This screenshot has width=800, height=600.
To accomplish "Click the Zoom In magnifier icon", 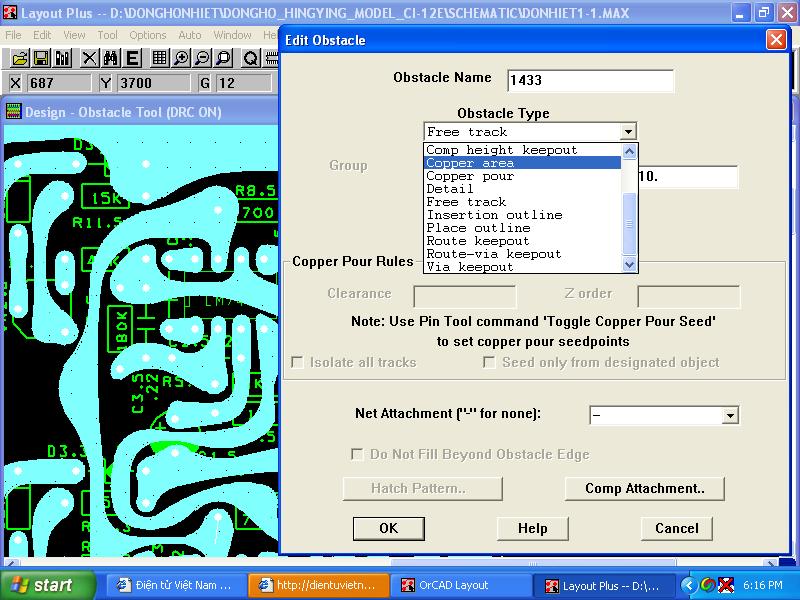I will (x=181, y=59).
